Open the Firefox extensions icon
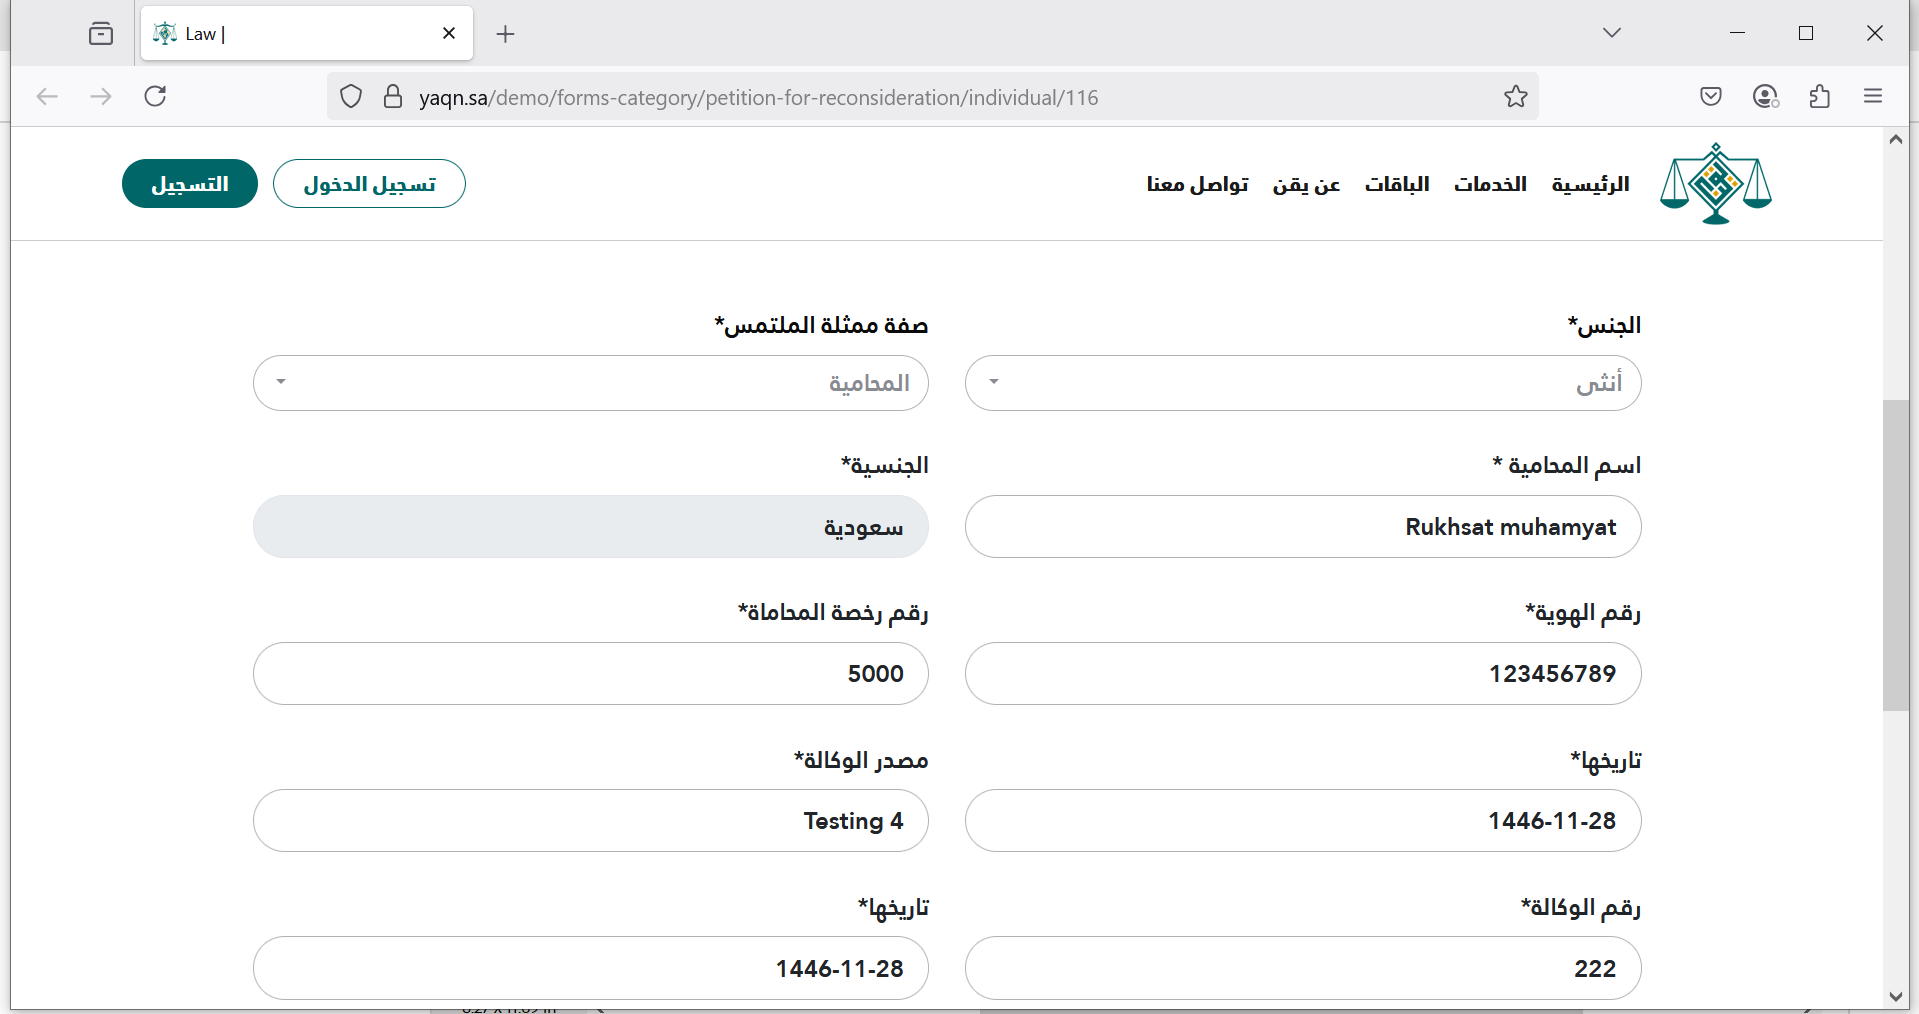1919x1014 pixels. pos(1819,97)
